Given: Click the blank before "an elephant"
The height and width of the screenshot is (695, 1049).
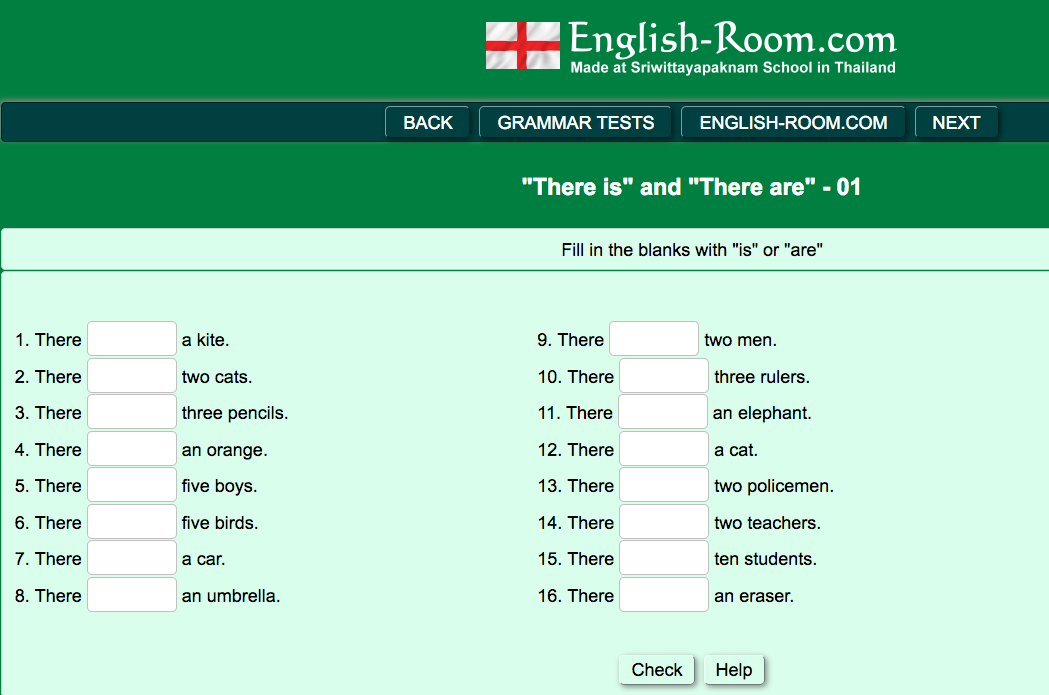Looking at the screenshot, I should coord(662,412).
